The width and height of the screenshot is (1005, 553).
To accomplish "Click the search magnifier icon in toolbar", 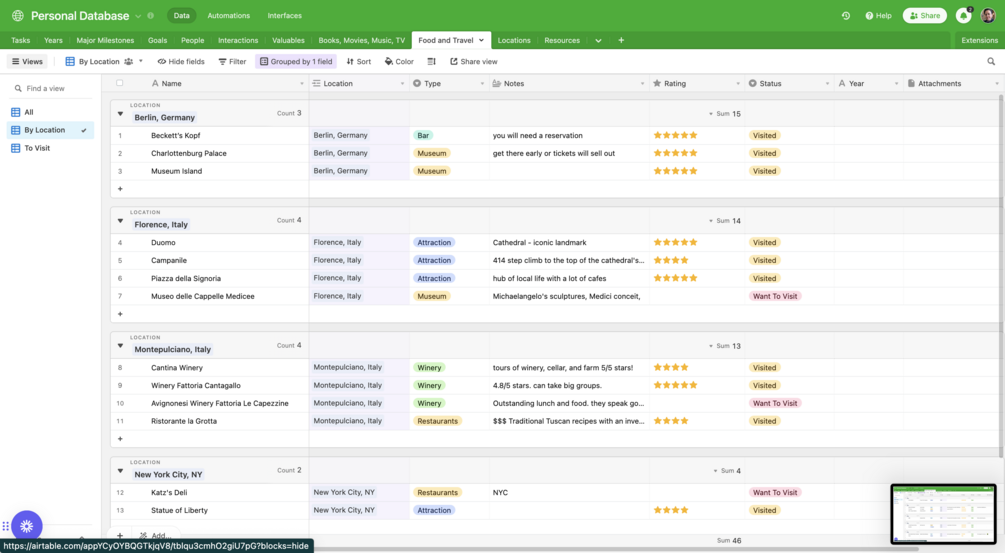I will 991,62.
